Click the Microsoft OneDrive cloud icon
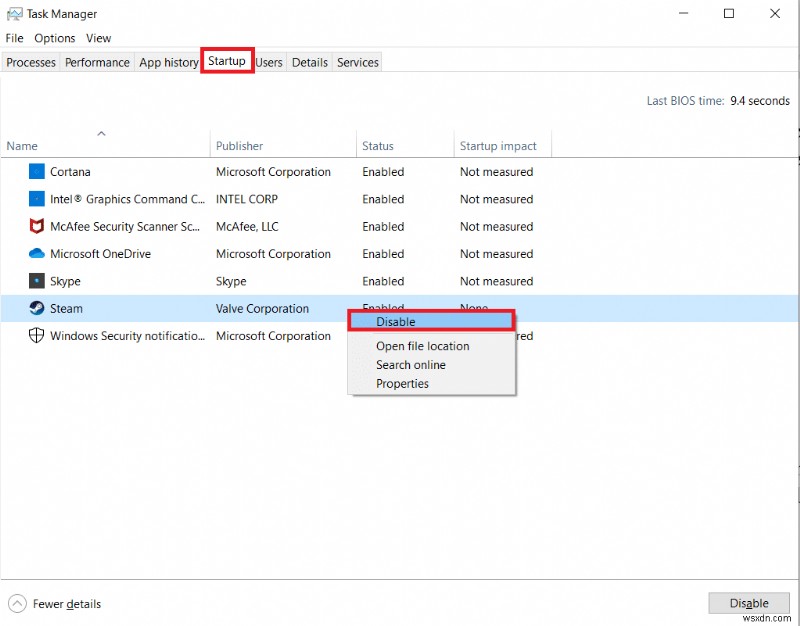Image resolution: width=800 pixels, height=626 pixels. 35,254
